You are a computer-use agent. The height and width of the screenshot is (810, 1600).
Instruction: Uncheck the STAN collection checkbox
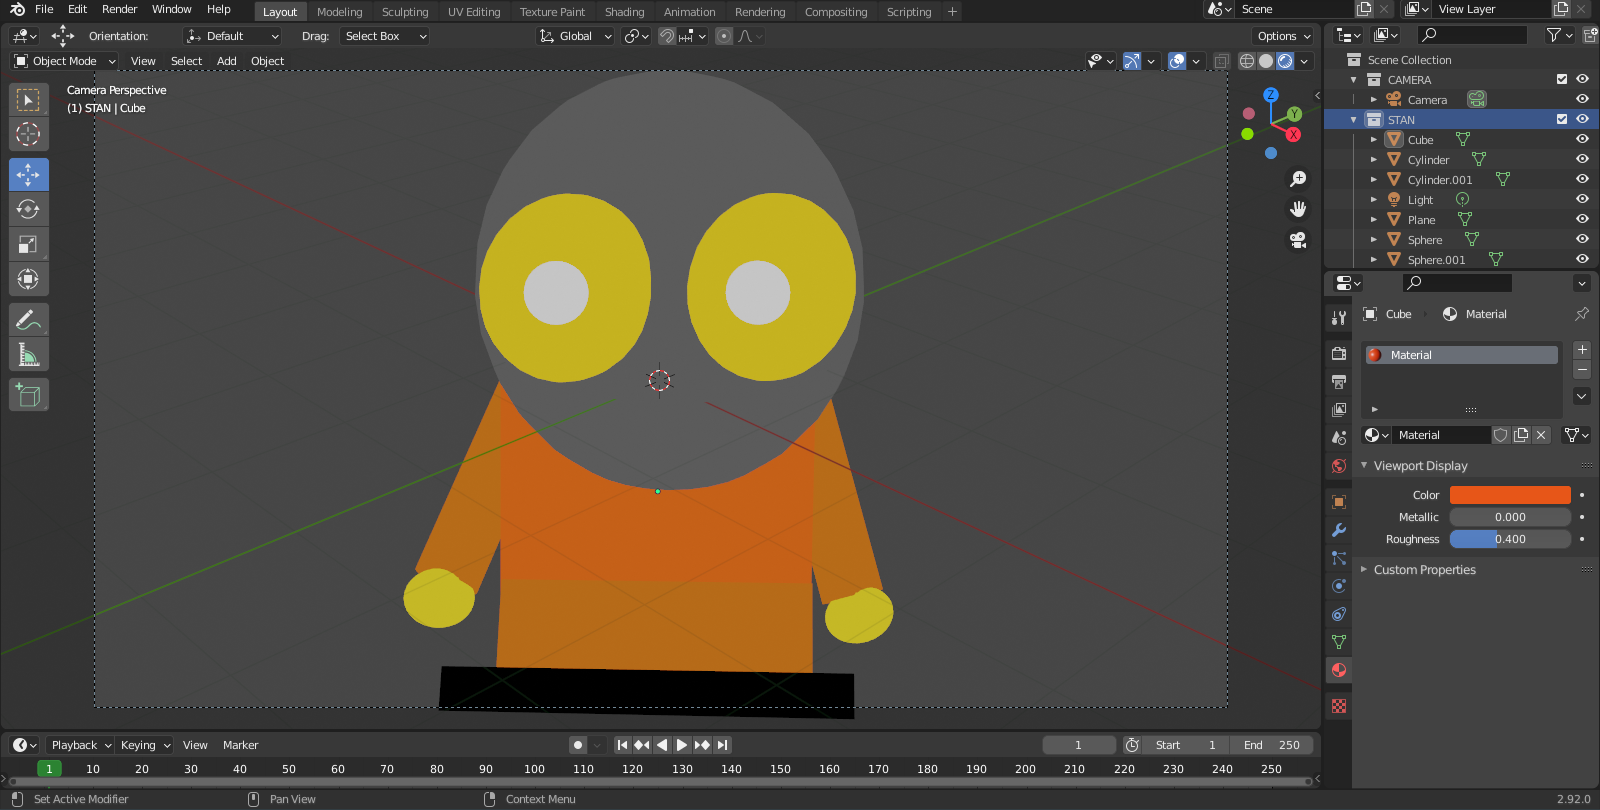pyautogui.click(x=1562, y=119)
